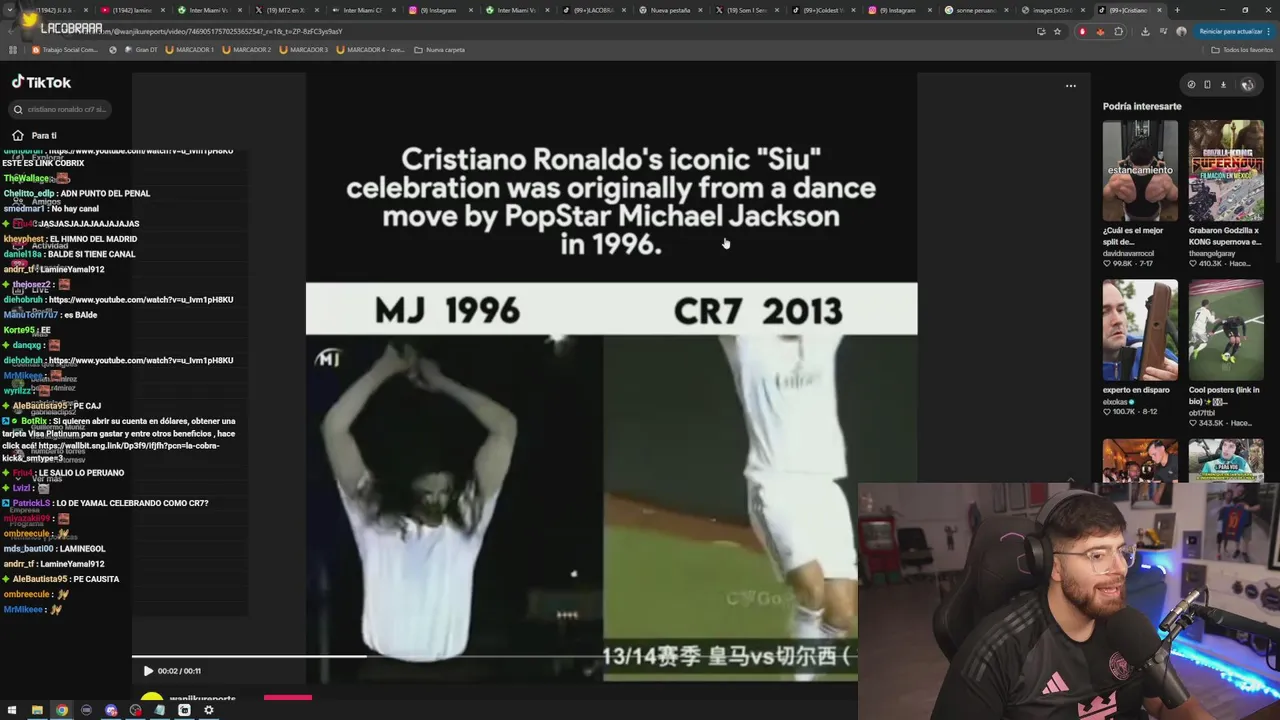Open the wanjikureports channel avatar
This screenshot has width=1280, height=720.
tap(151, 698)
